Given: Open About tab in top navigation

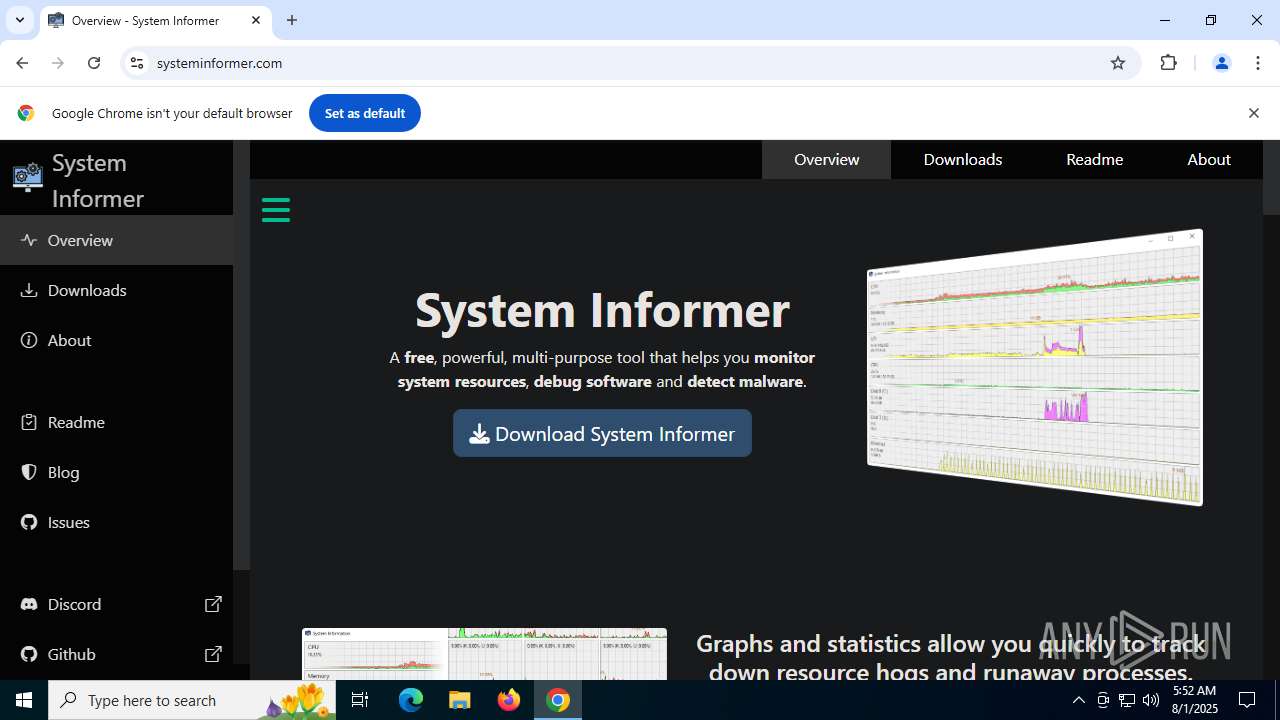Looking at the screenshot, I should [1209, 159].
